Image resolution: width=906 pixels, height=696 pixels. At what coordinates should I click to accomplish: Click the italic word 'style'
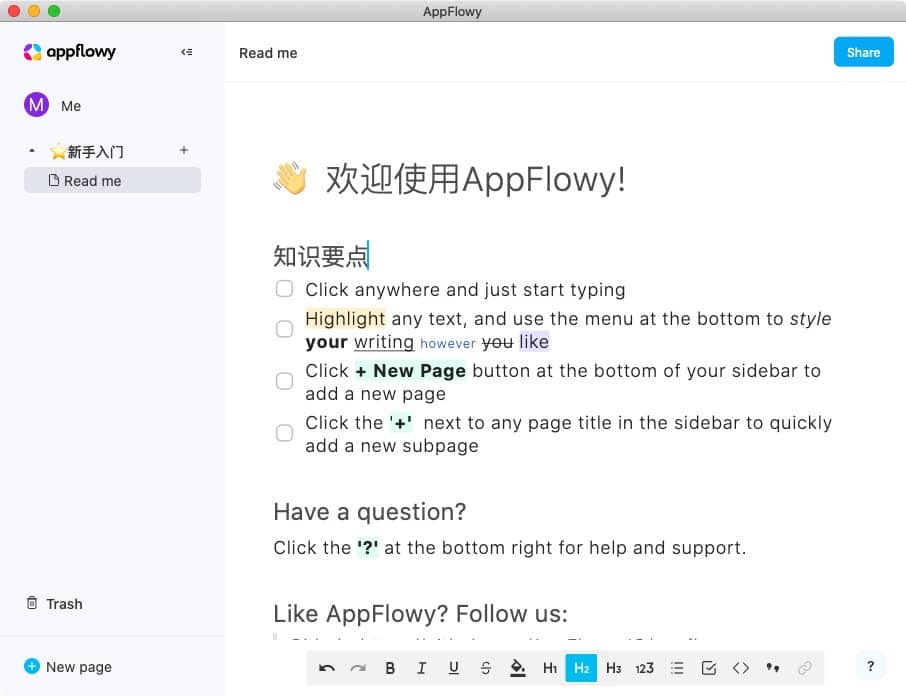coord(811,319)
